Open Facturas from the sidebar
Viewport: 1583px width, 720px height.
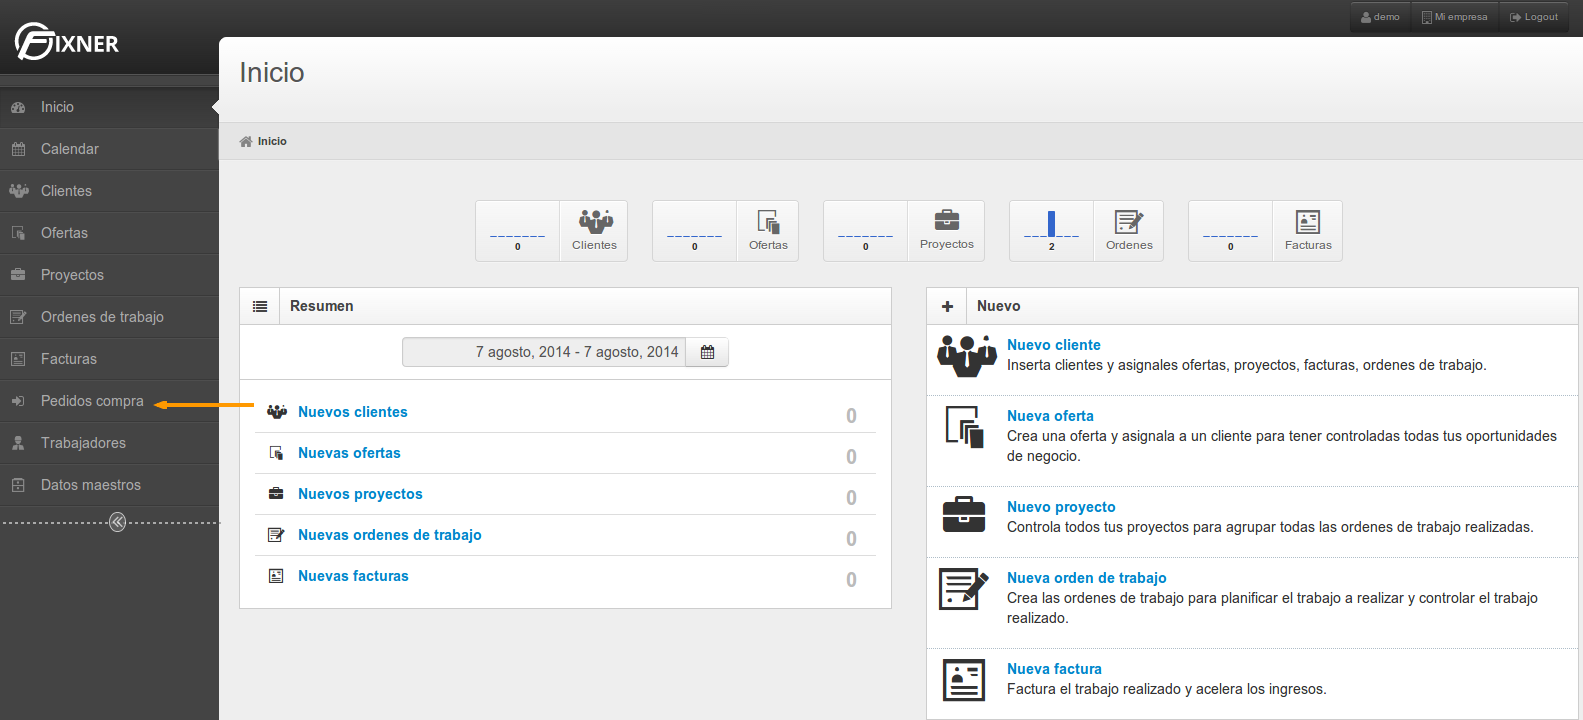[109, 359]
